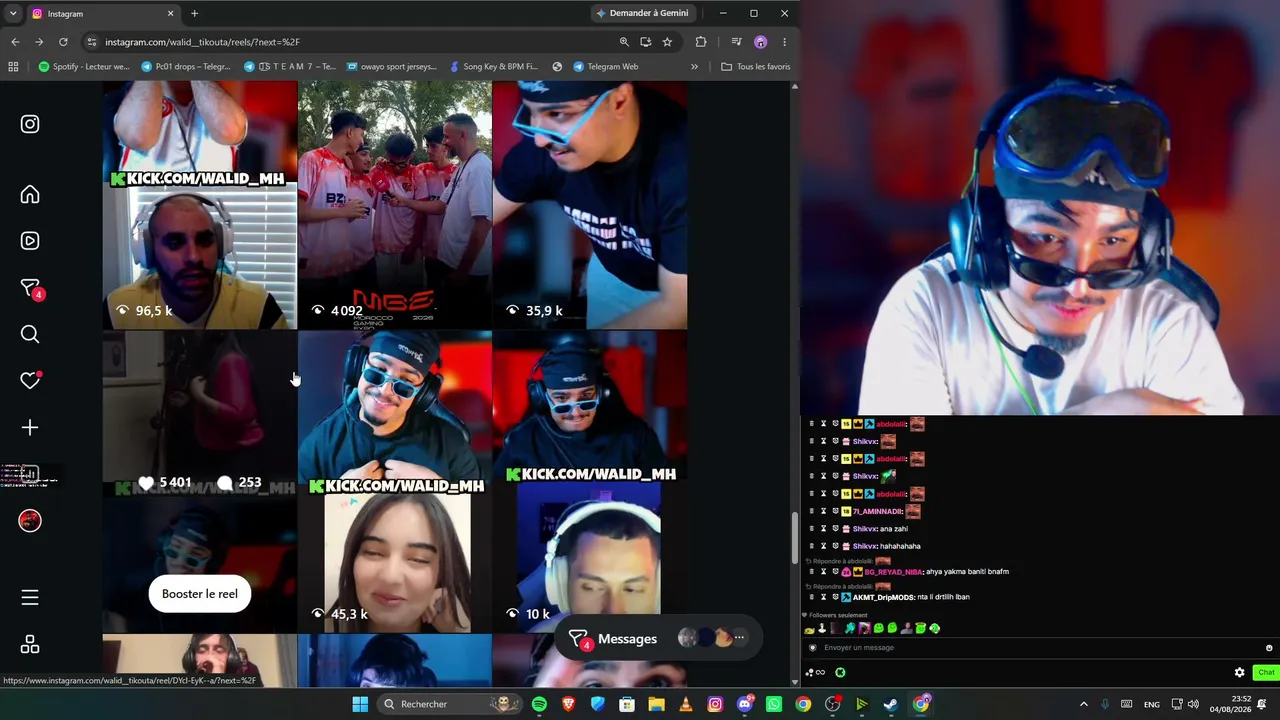Show hidden system tray icons chevron

[1083, 704]
